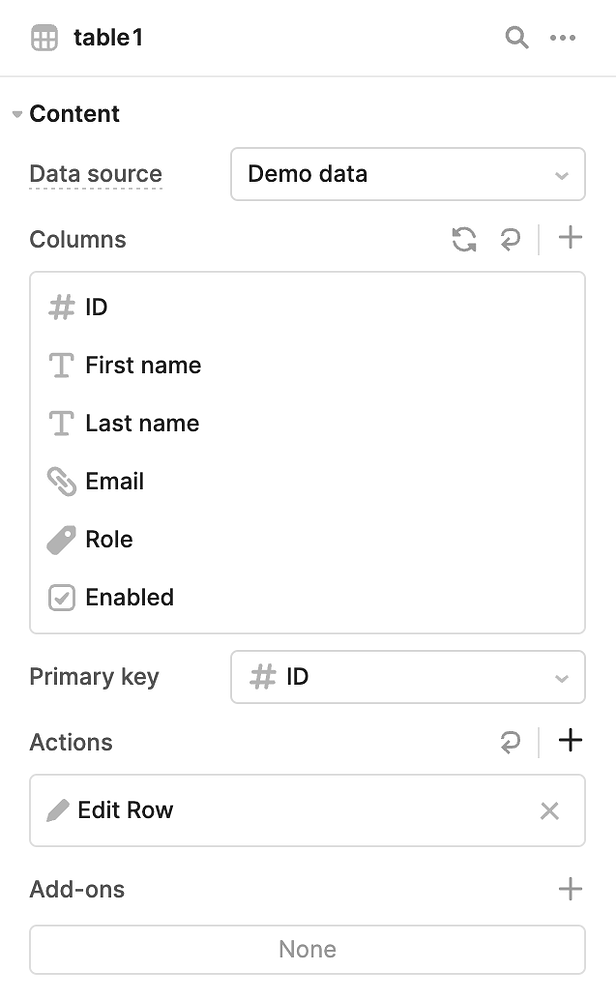Collapse the Content section
Image resolution: width=616 pixels, height=1000 pixels.
pos(17,114)
